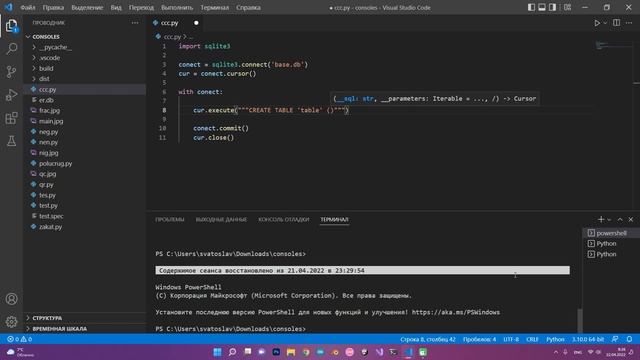Run the Python file with play button

click(597, 23)
